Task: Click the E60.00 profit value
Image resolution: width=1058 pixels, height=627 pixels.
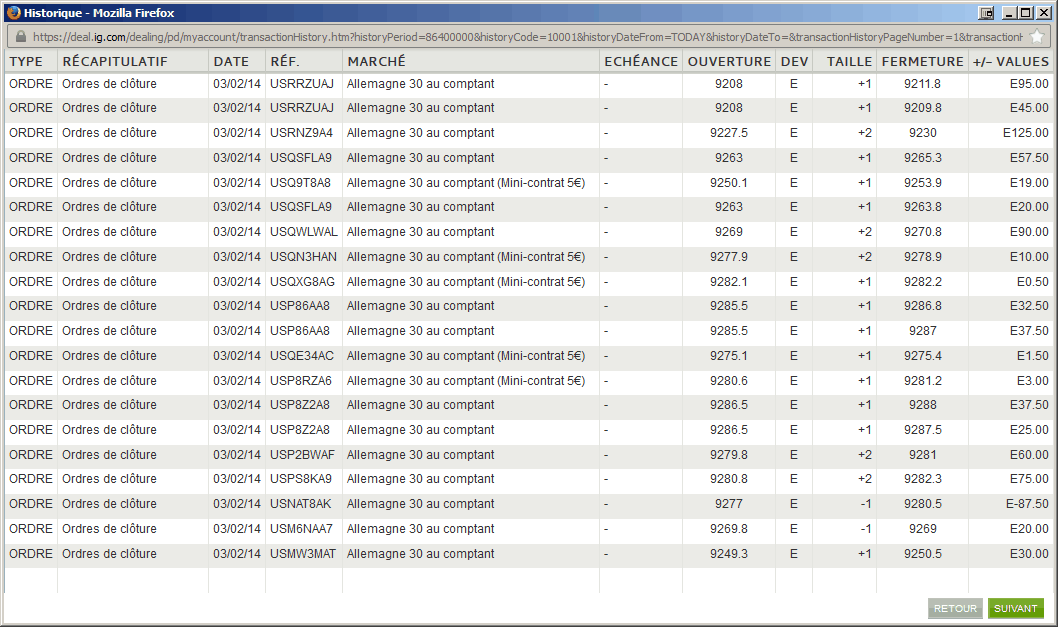Action: [x=1029, y=455]
